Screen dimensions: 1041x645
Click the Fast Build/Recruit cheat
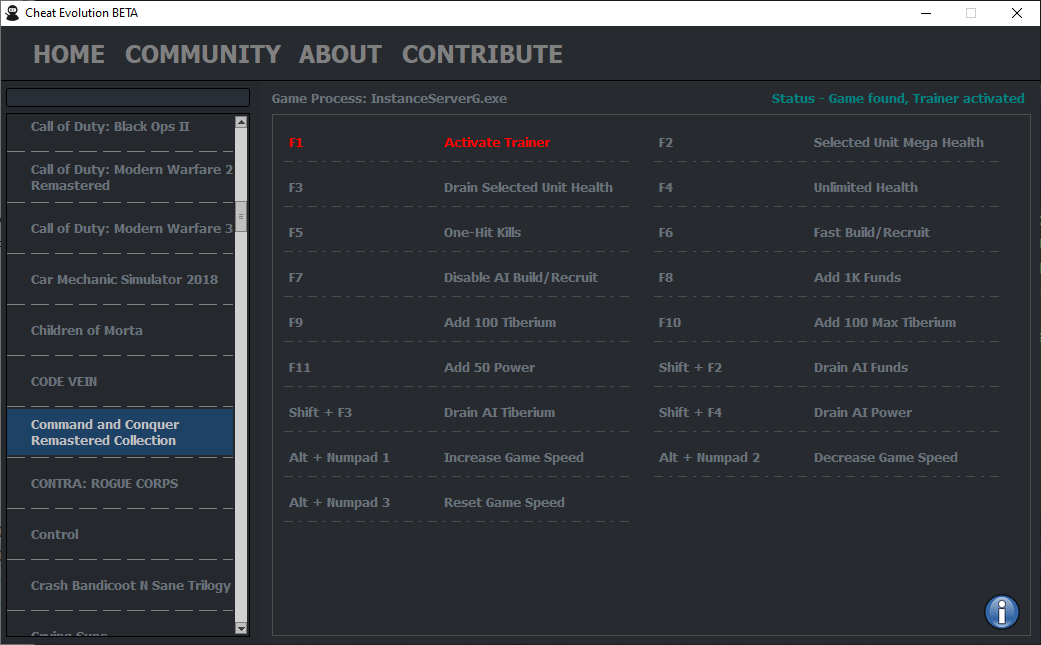tap(871, 233)
